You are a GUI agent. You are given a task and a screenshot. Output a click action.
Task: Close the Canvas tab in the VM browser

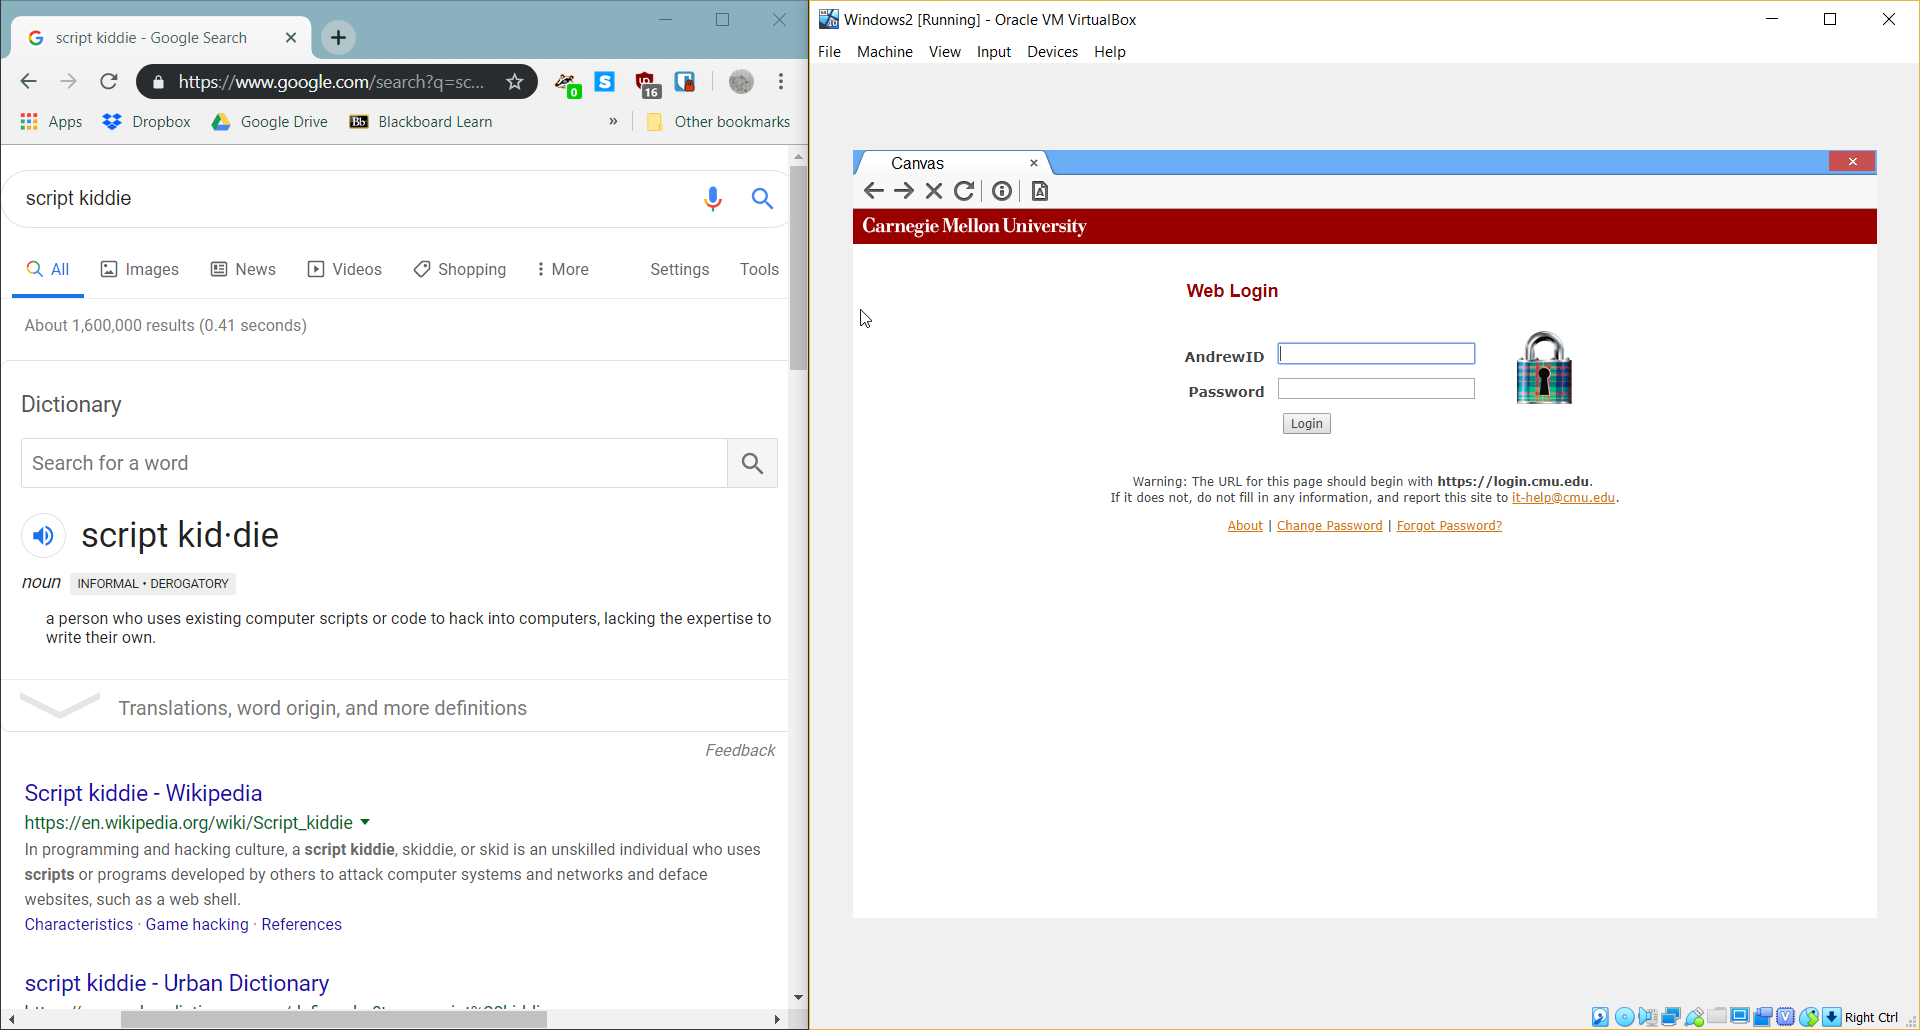click(1034, 163)
